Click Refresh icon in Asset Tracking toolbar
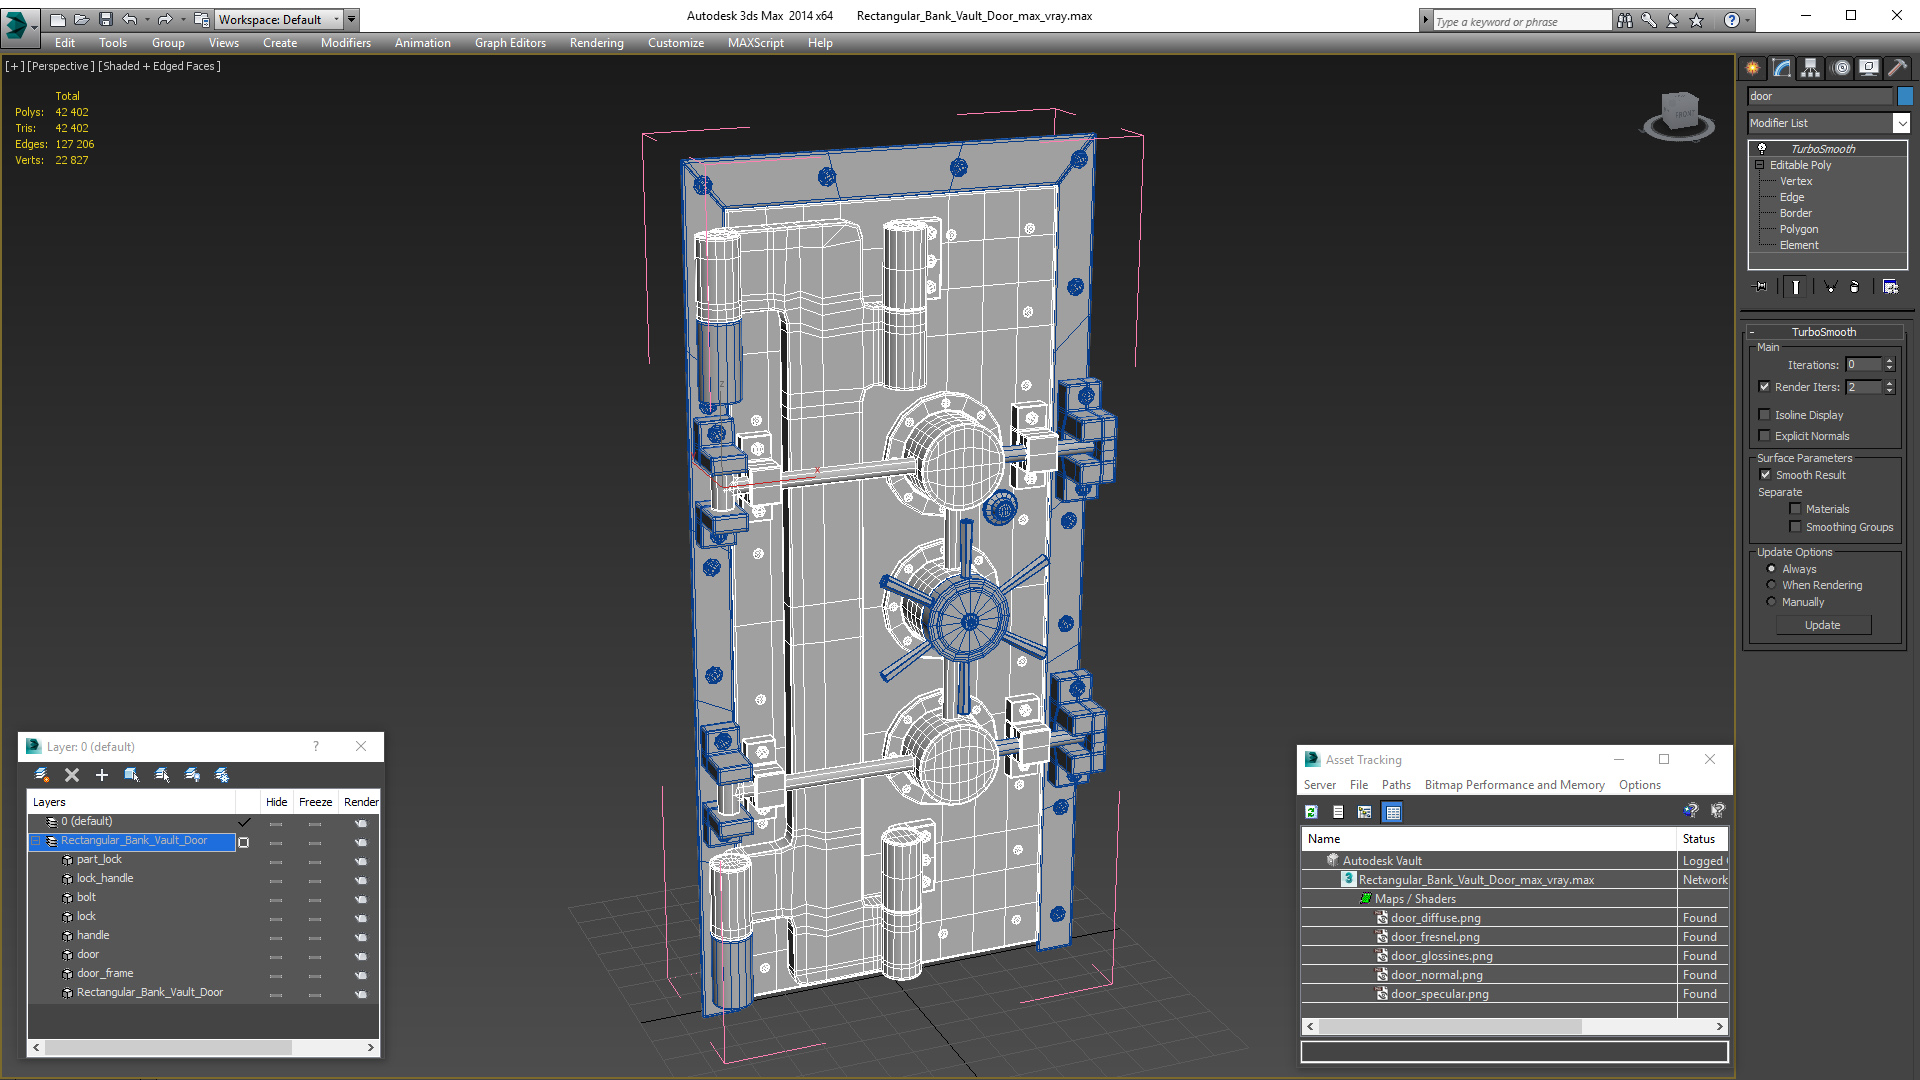The image size is (1920, 1080). [x=1311, y=812]
